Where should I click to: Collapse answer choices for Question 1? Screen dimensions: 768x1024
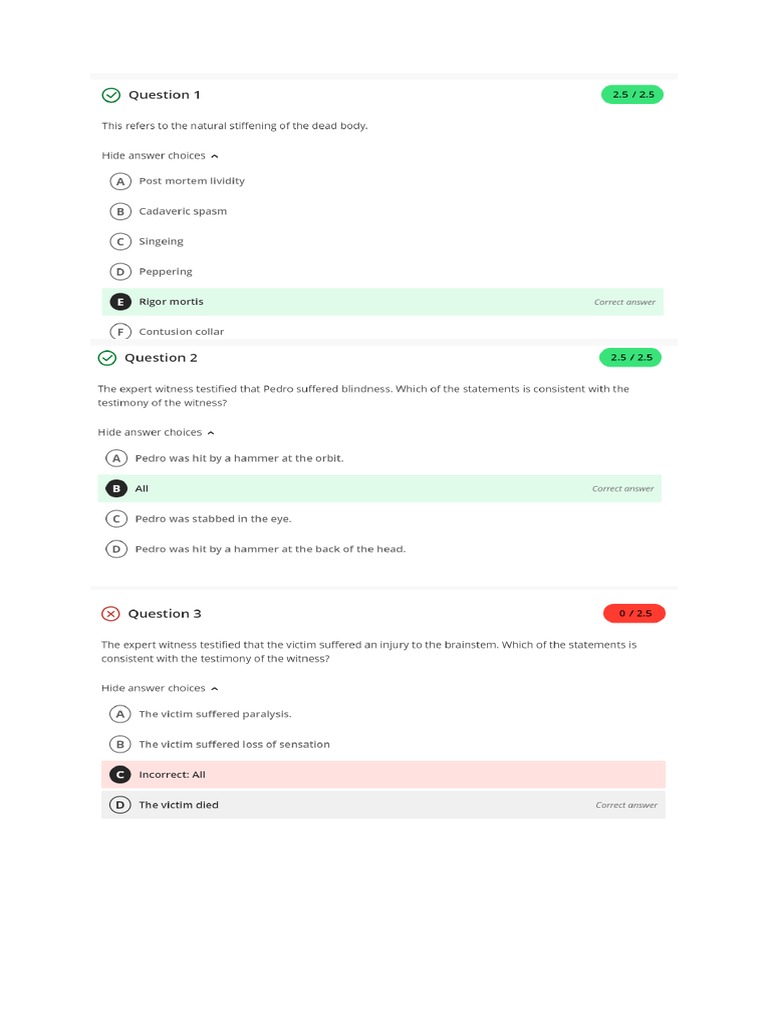click(160, 156)
